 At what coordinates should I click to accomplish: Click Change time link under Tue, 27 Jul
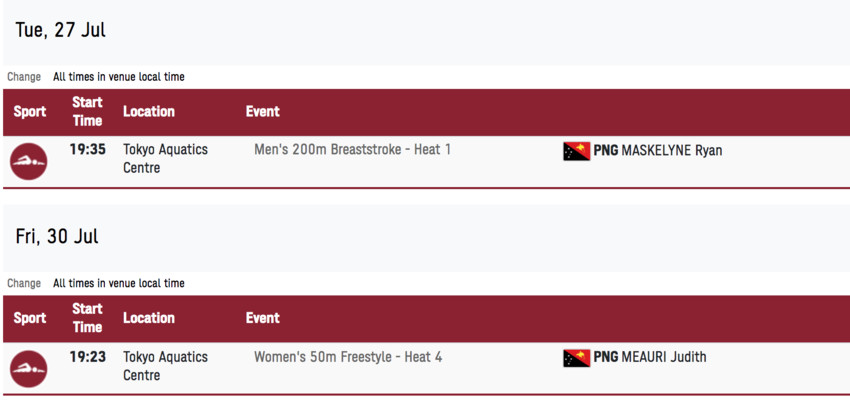[x=24, y=77]
